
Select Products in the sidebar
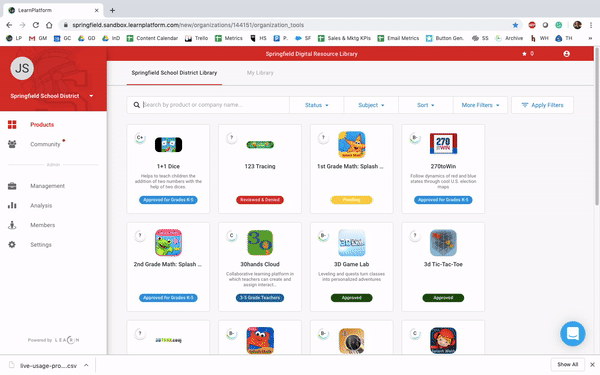click(42, 125)
